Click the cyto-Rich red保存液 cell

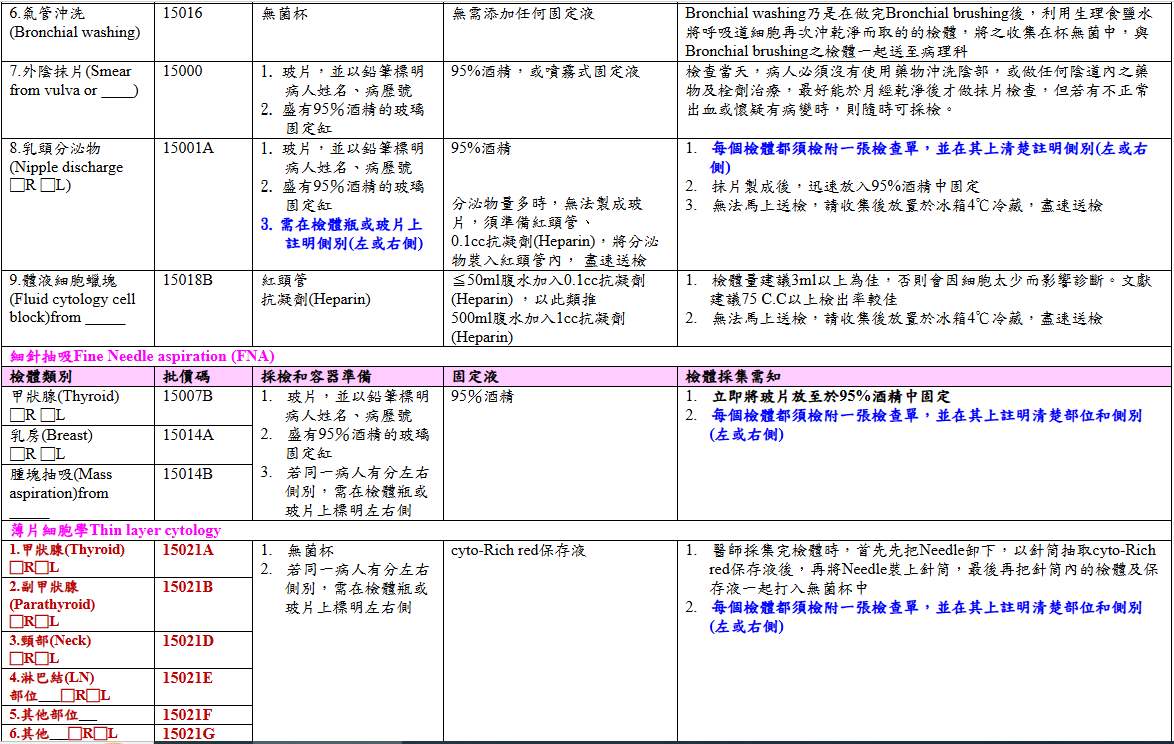click(x=517, y=550)
